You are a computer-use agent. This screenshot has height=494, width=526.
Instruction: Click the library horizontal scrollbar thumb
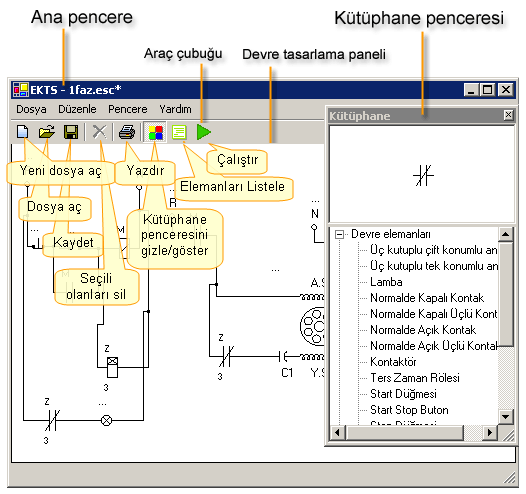point(404,433)
